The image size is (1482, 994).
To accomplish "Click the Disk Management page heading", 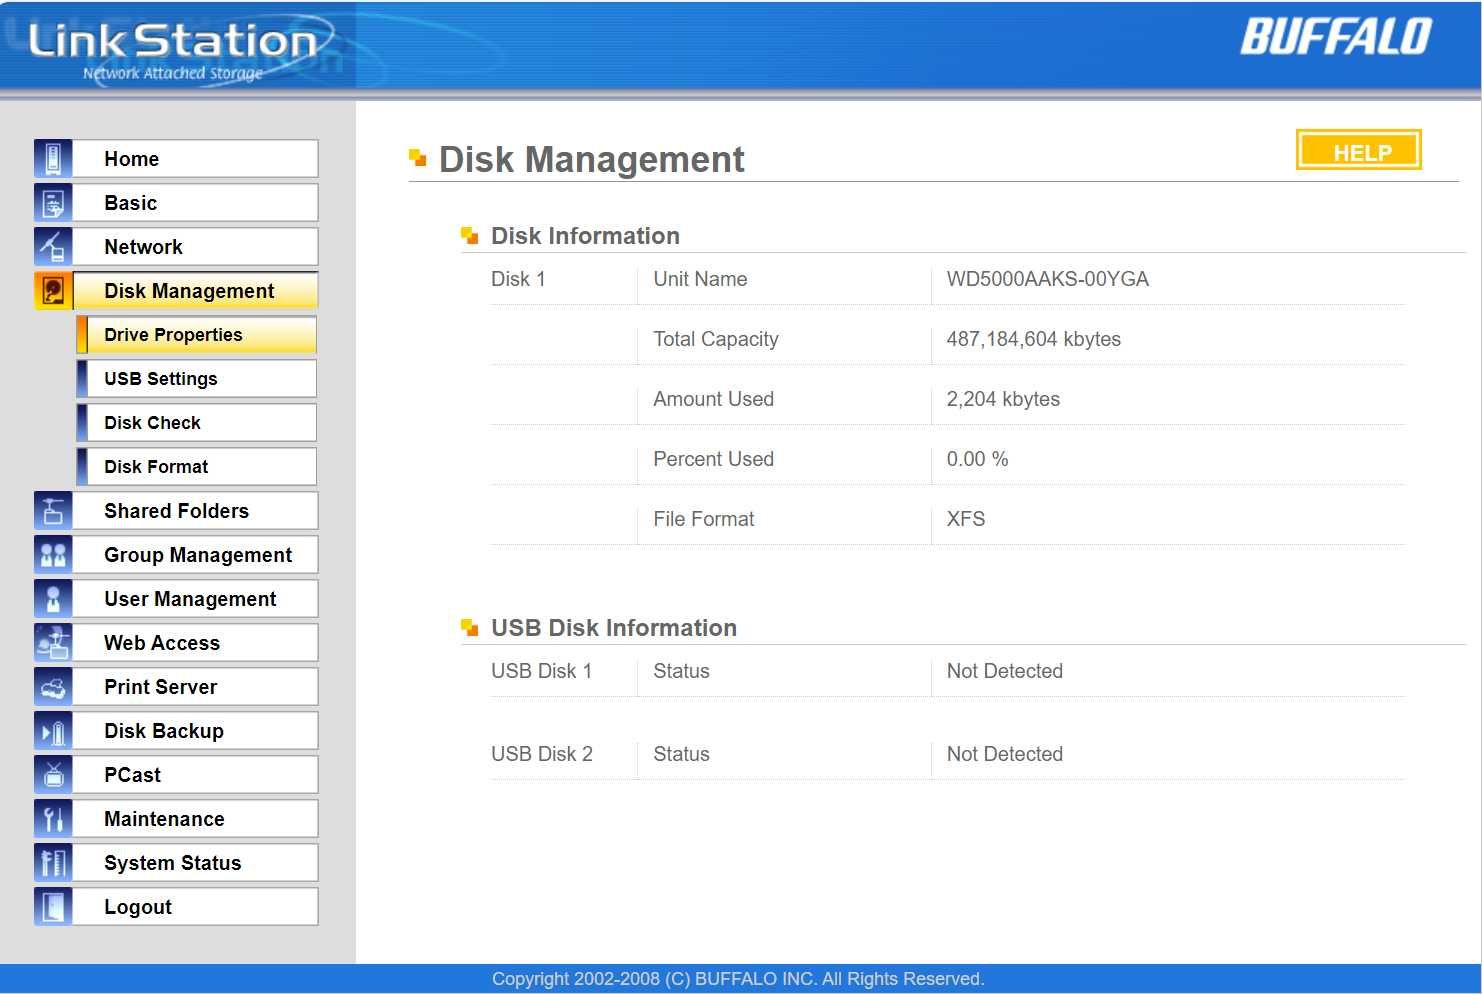I will pyautogui.click(x=591, y=159).
